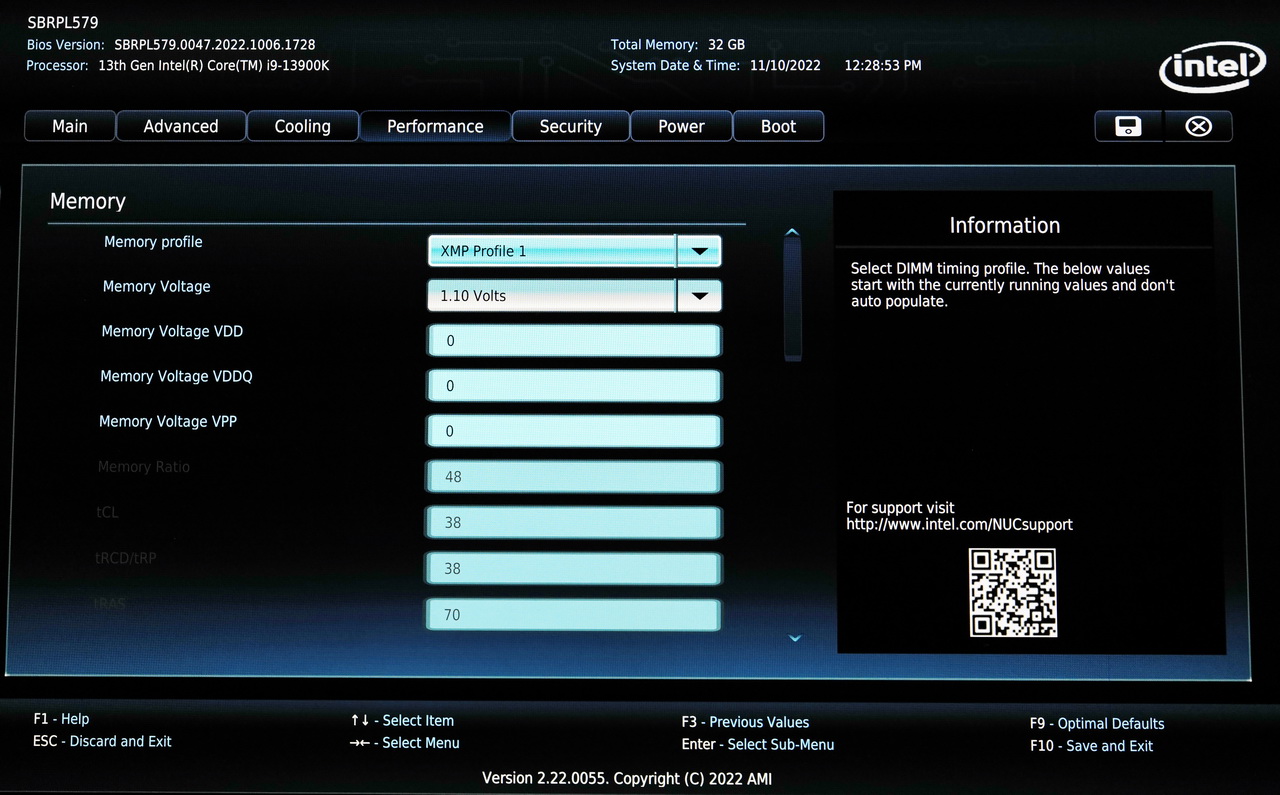
Task: Click the DIMM timing profile description text
Action: point(1013,285)
